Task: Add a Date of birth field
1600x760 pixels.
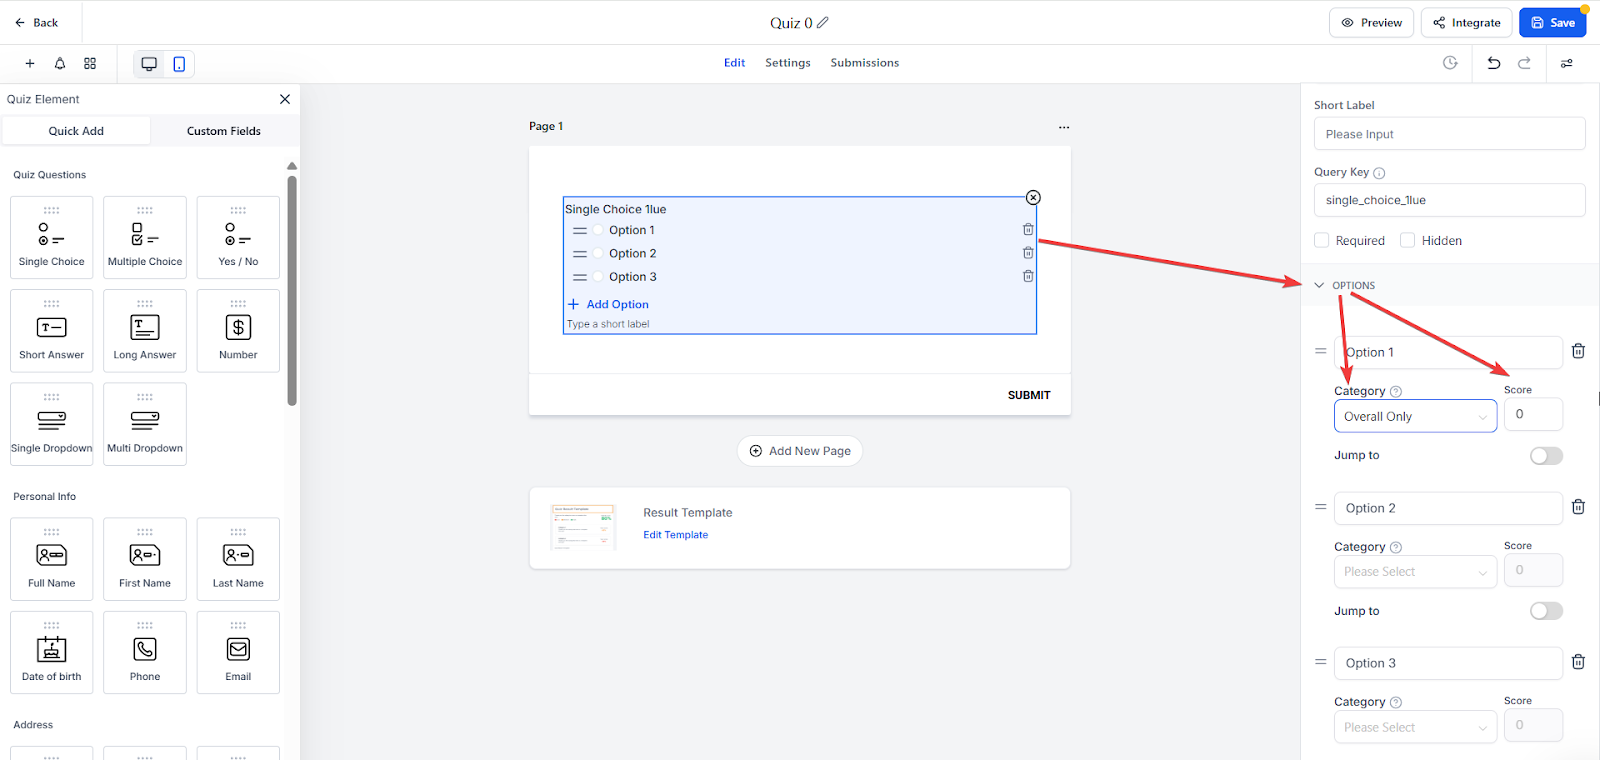Action: (52, 652)
